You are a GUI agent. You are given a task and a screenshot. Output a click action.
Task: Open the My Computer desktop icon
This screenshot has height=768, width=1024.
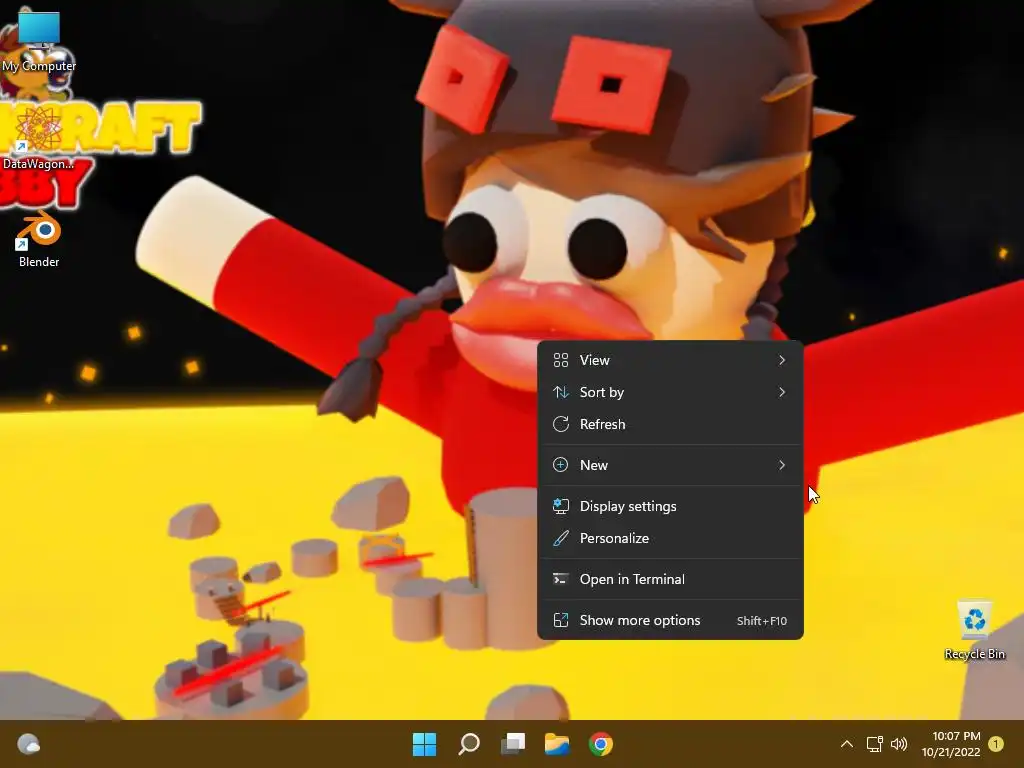[39, 40]
